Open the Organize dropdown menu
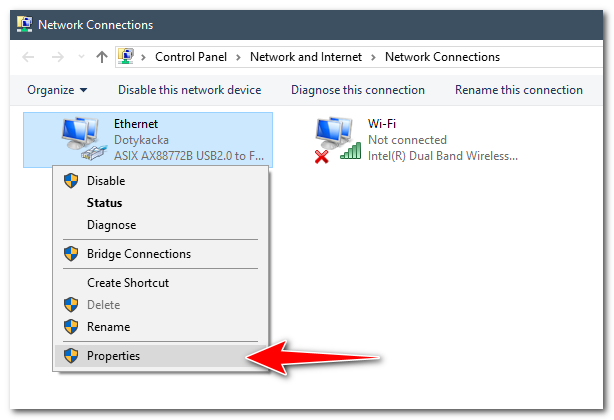The height and width of the screenshot is (420, 614). (x=57, y=90)
